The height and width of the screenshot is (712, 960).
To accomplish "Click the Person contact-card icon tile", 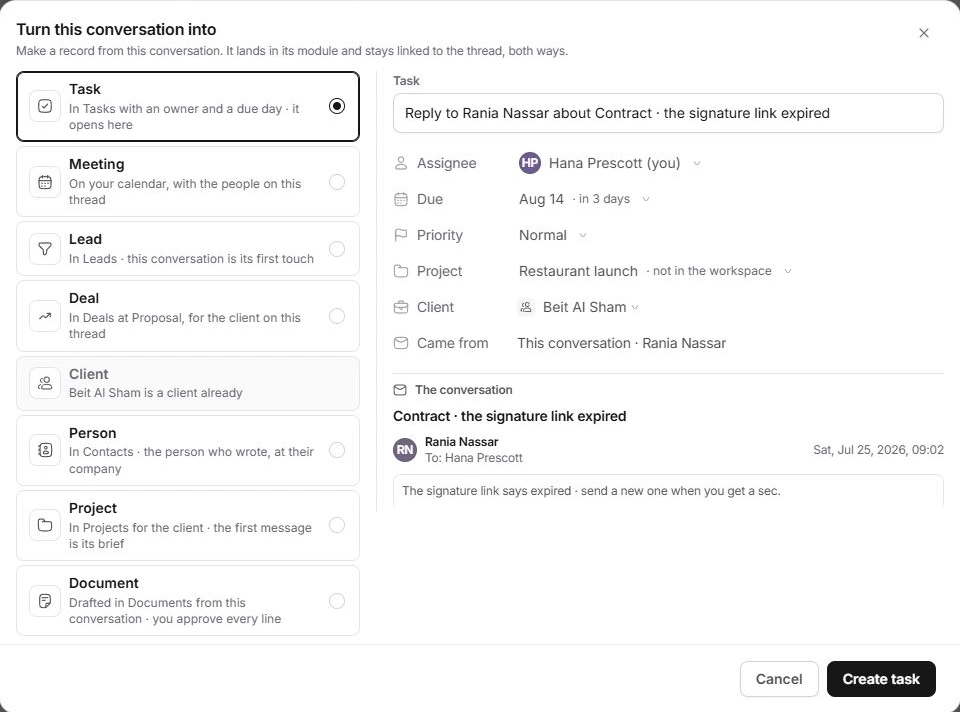I will 45,450.
